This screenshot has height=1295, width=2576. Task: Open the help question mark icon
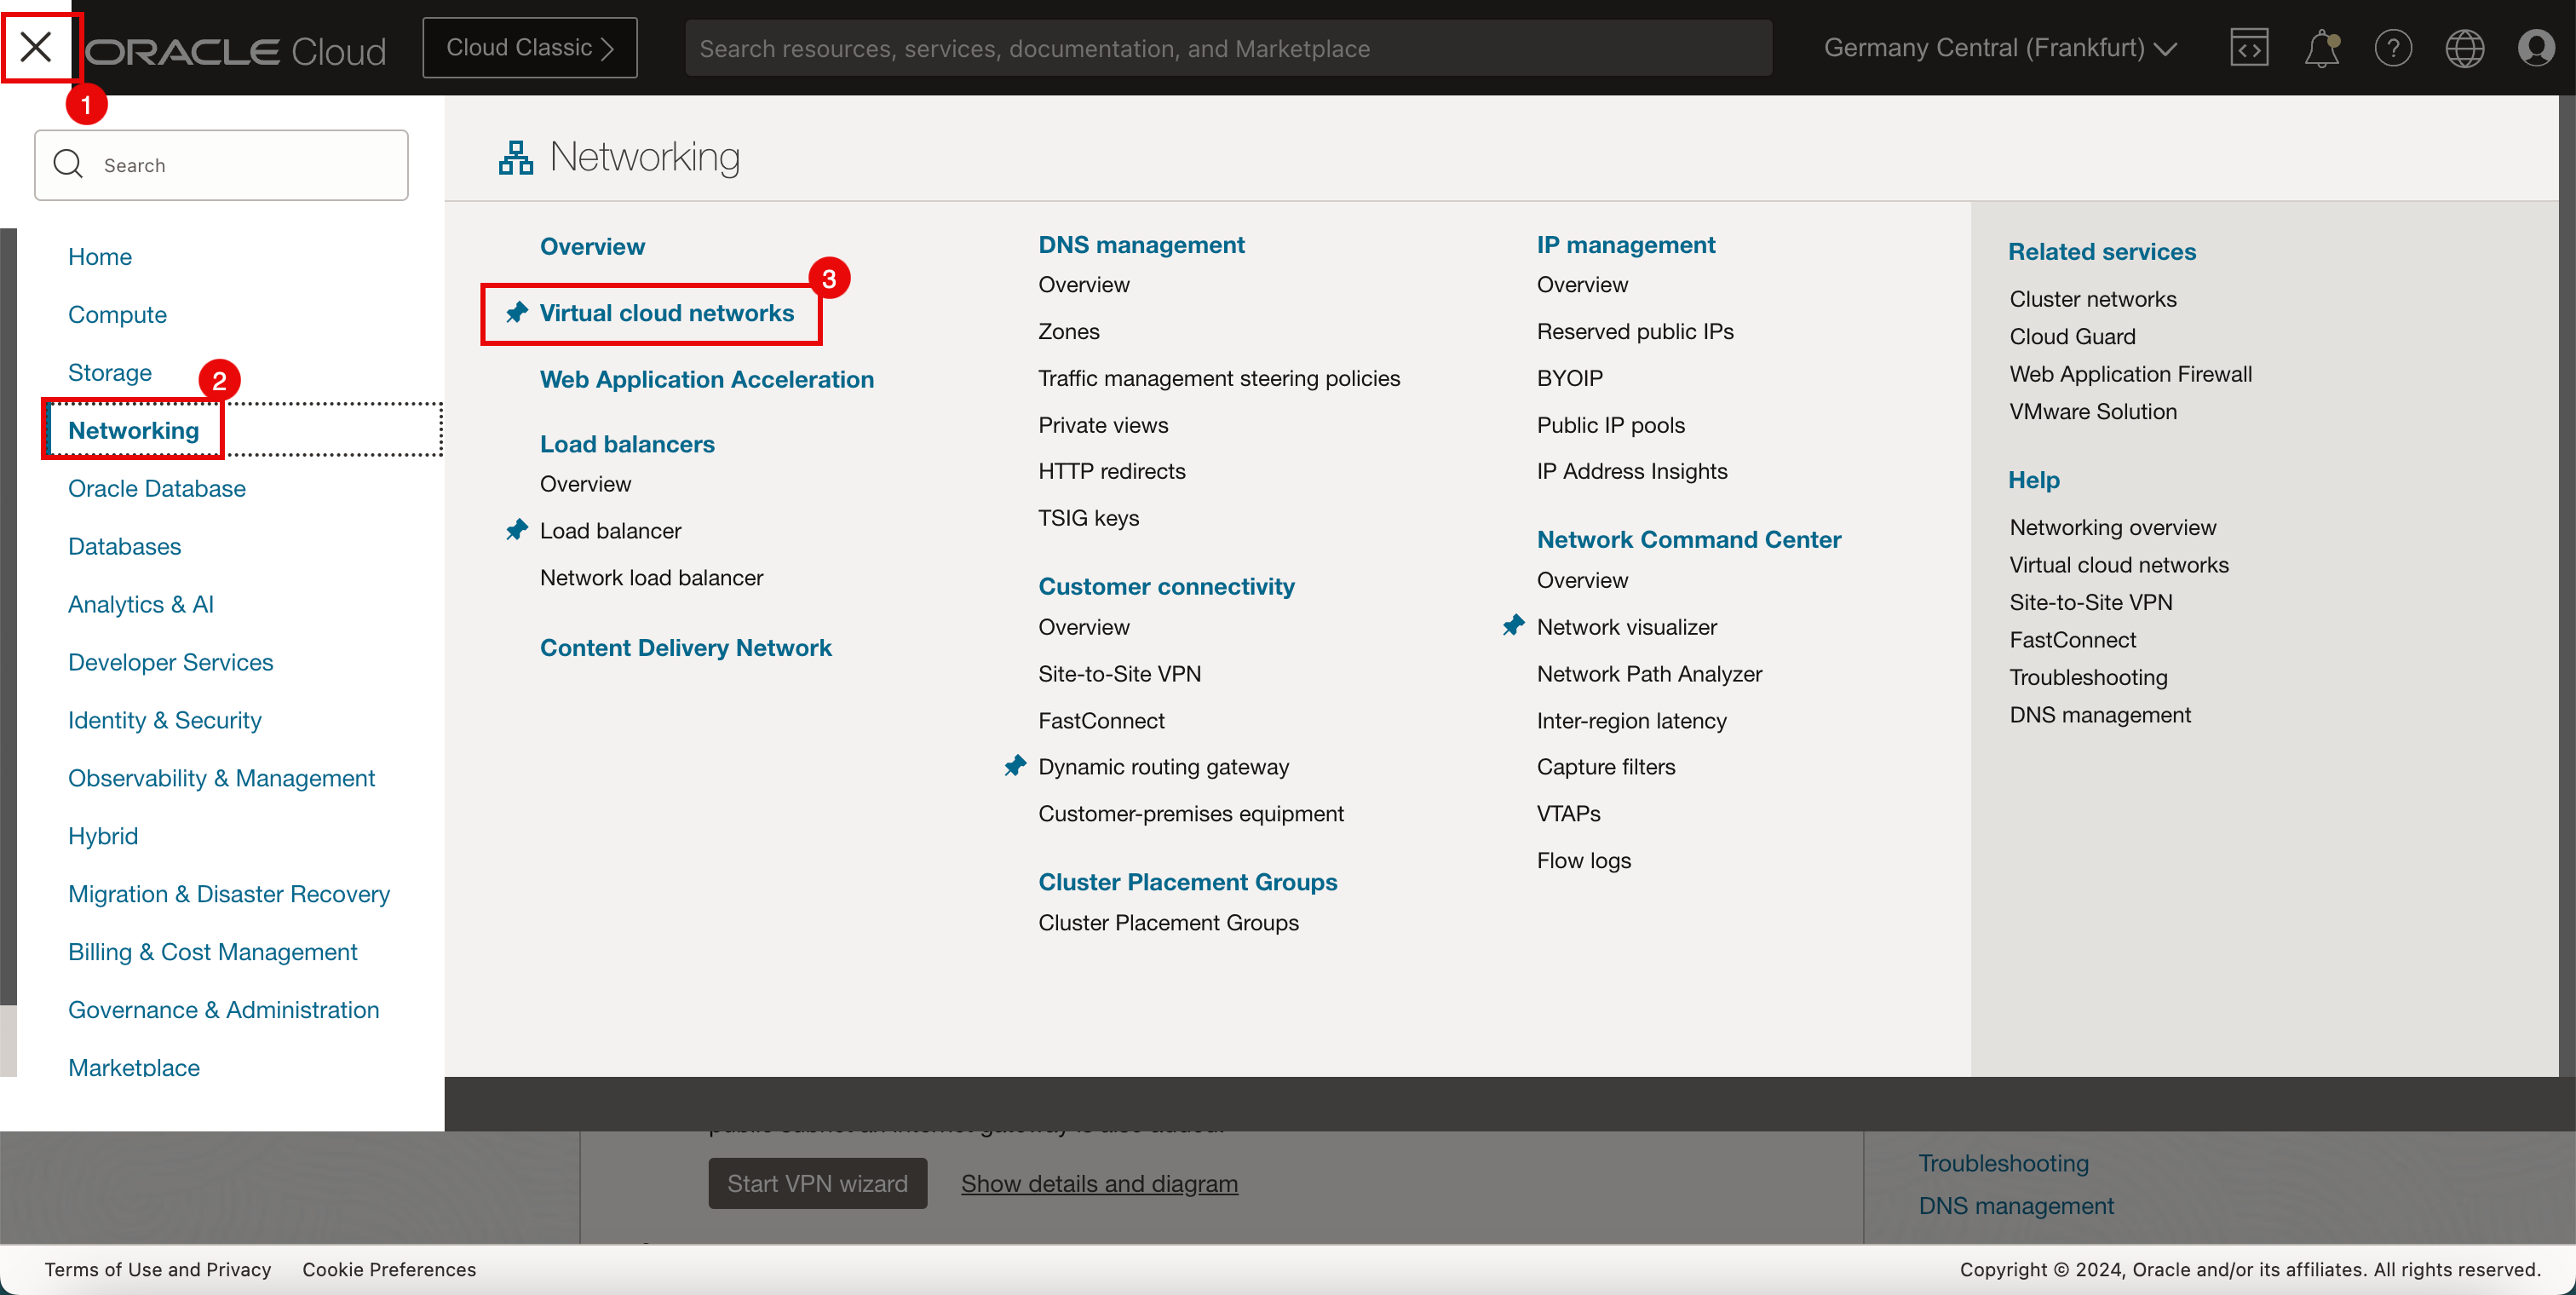tap(2393, 48)
